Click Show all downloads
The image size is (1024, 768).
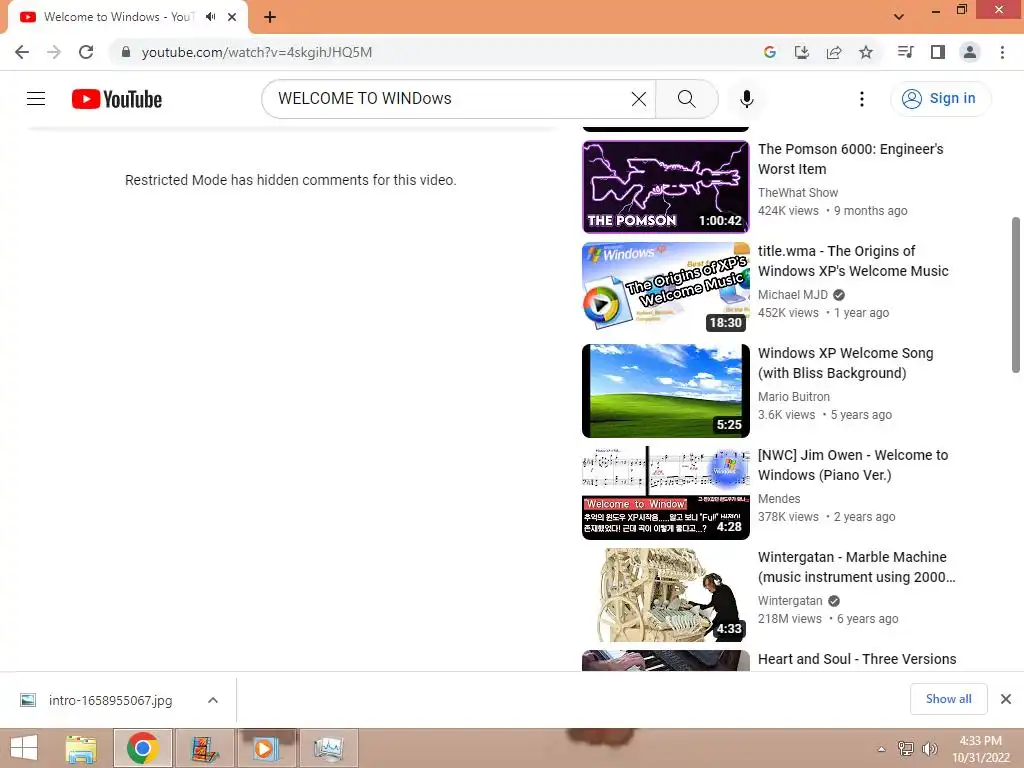[948, 699]
